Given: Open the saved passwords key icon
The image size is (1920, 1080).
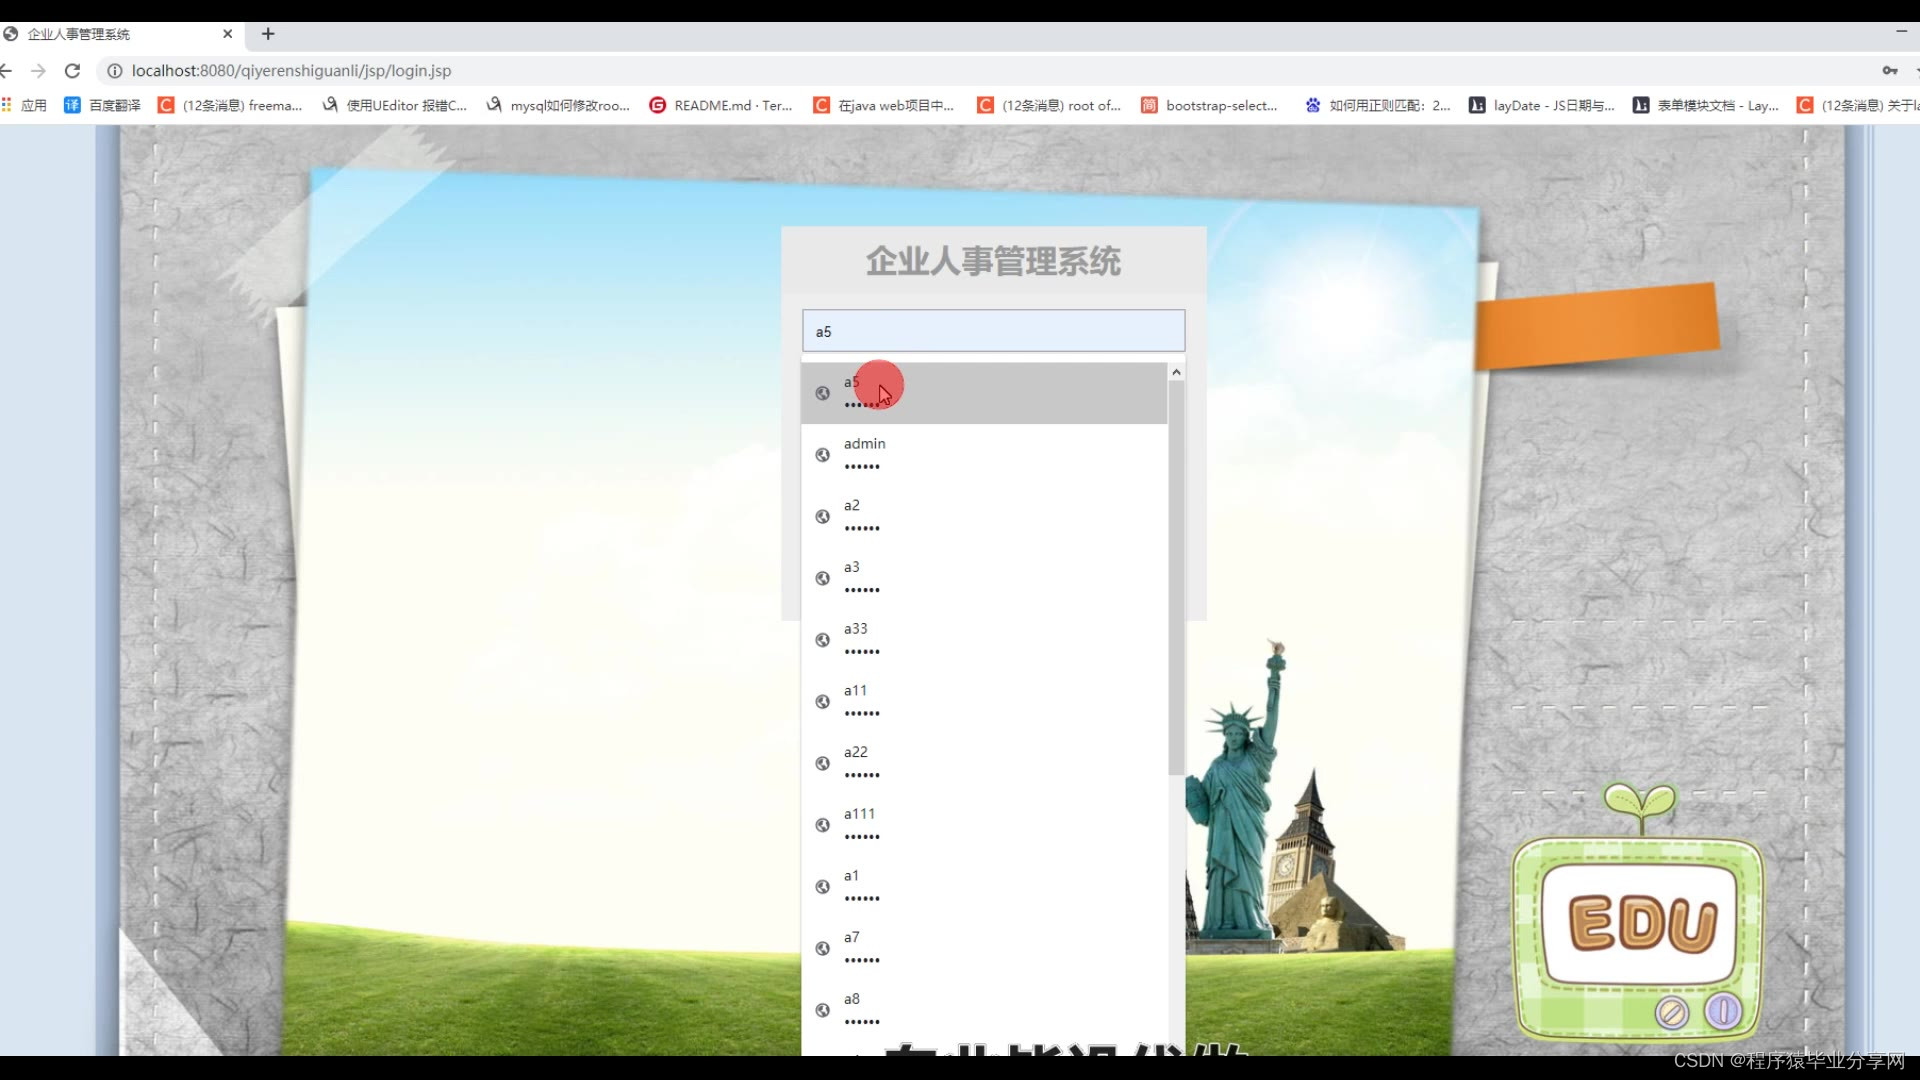Looking at the screenshot, I should [x=1889, y=71].
